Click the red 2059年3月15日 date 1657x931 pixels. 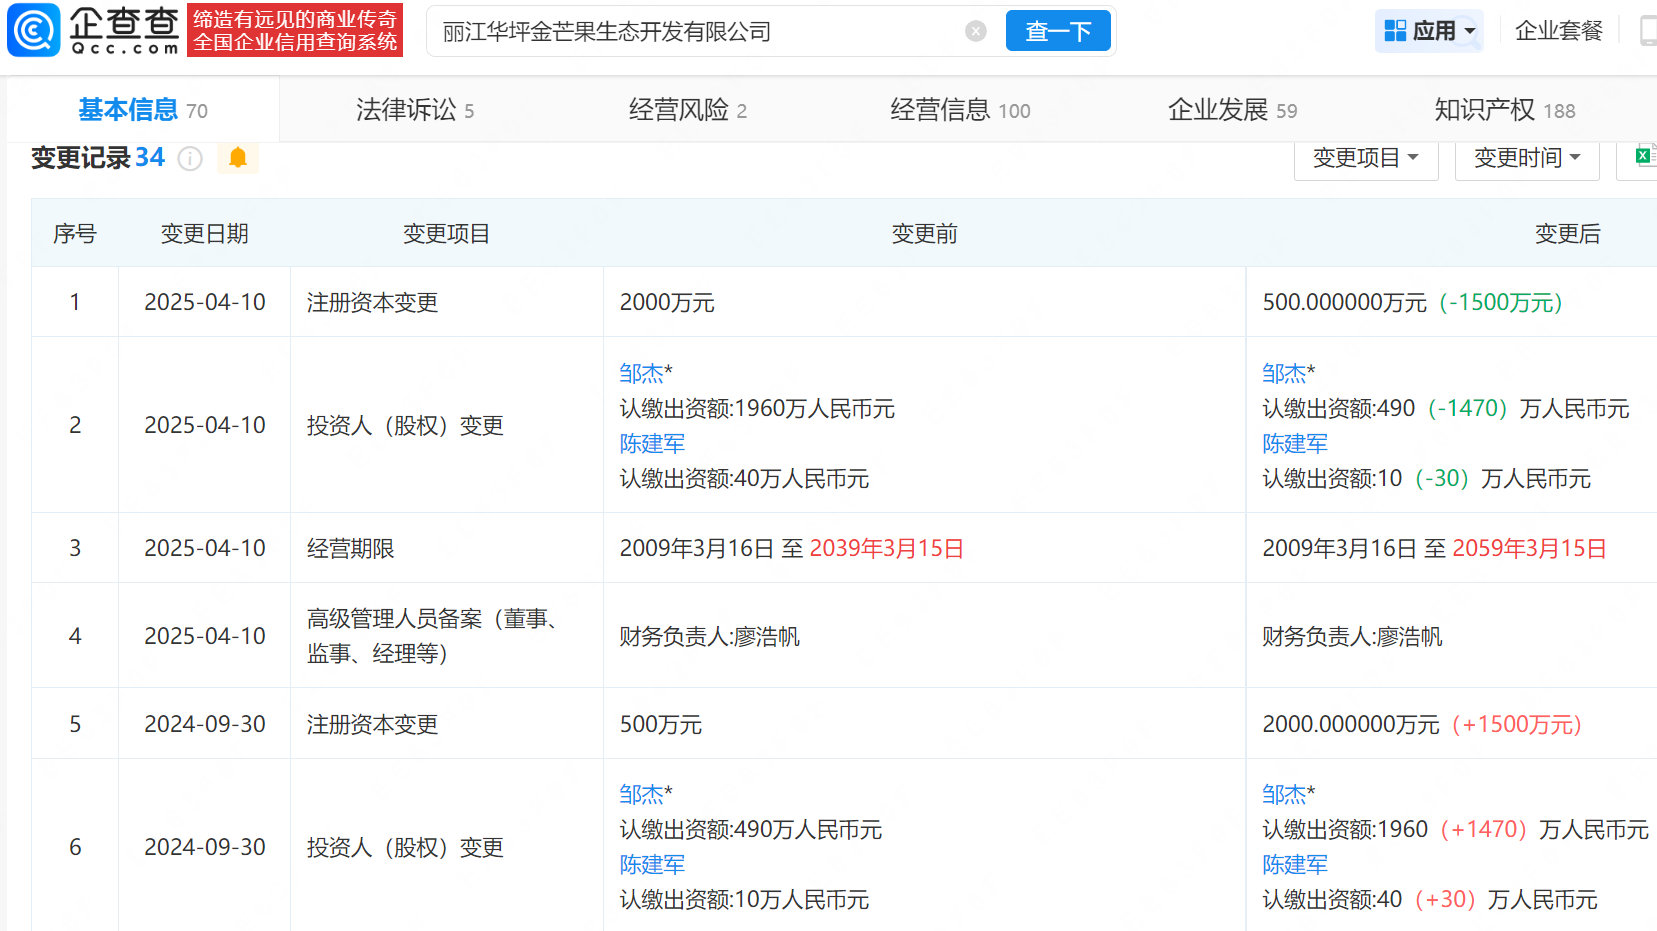click(x=1530, y=549)
